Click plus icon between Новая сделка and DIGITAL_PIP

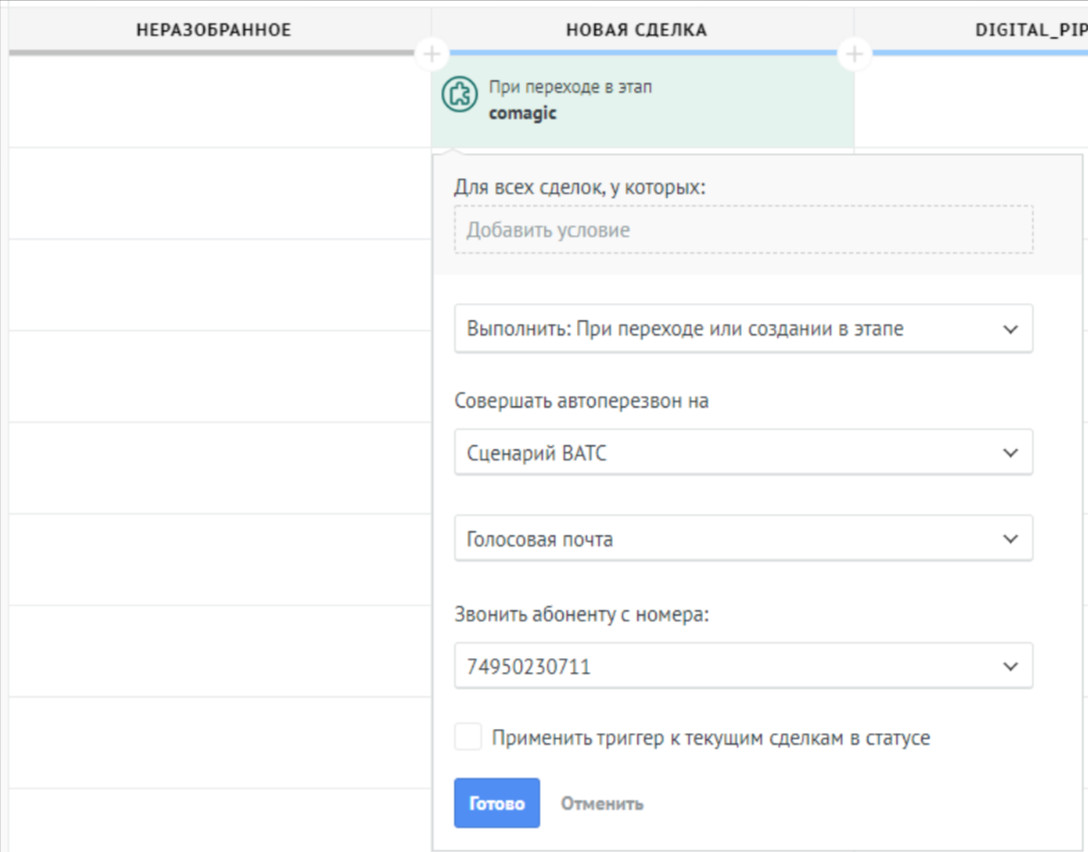coord(855,53)
